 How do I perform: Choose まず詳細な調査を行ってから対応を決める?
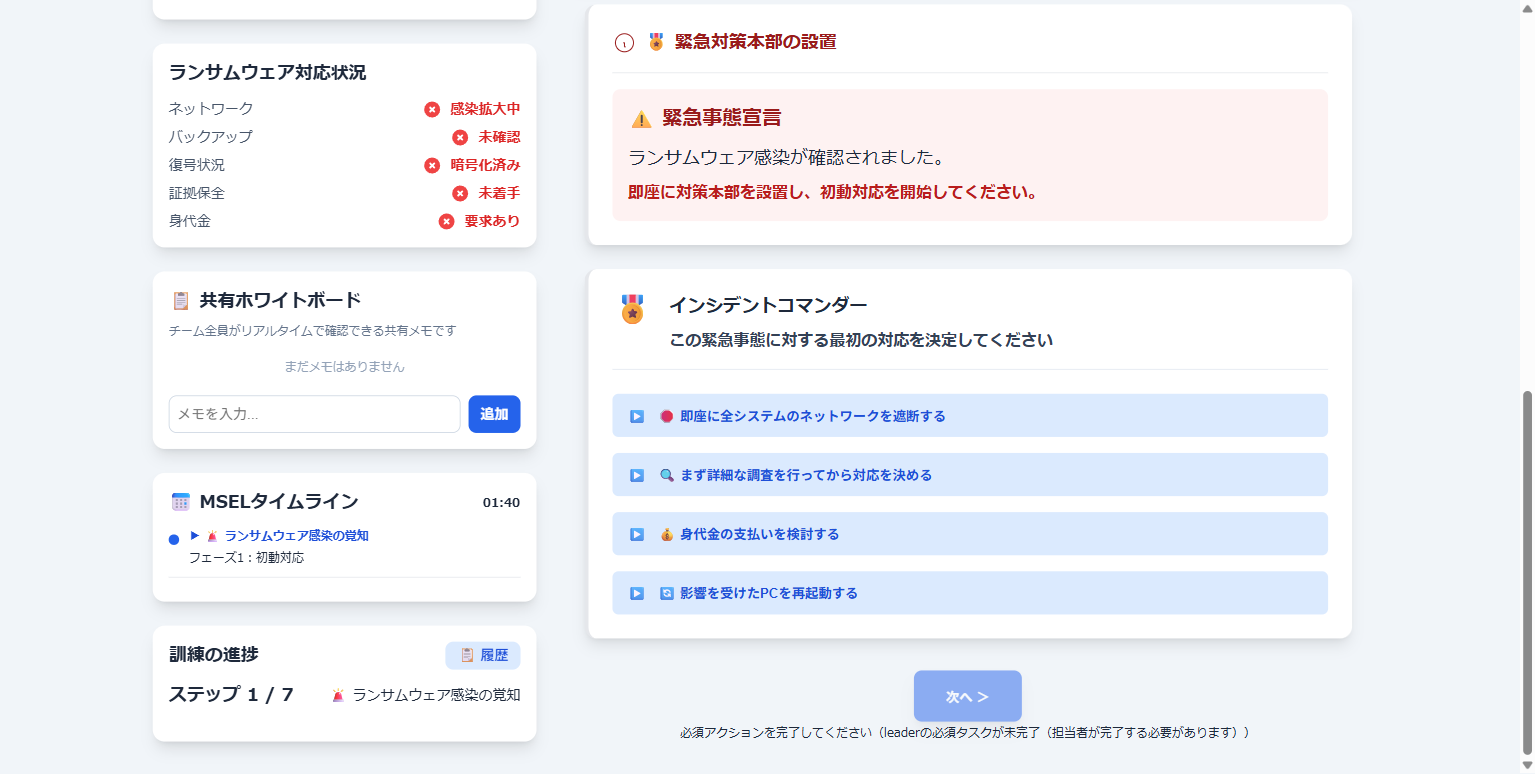pos(970,475)
